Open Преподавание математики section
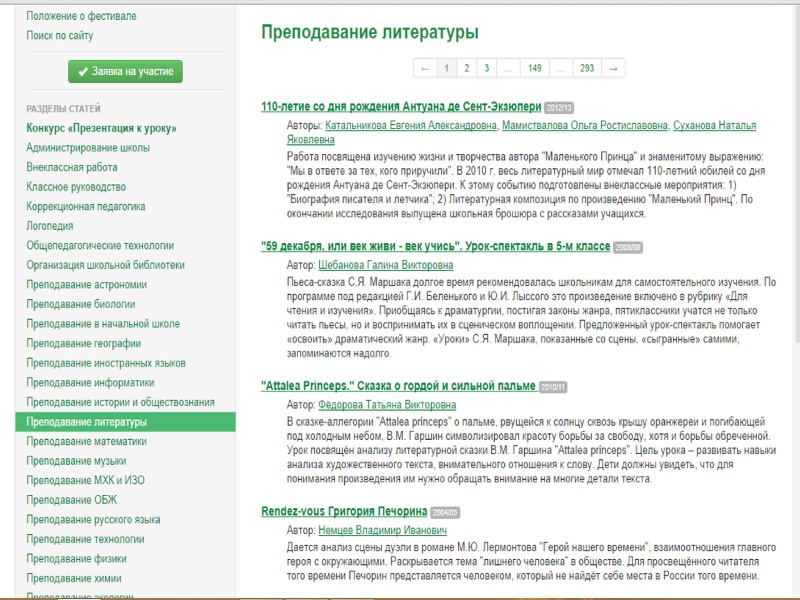 click(x=87, y=441)
